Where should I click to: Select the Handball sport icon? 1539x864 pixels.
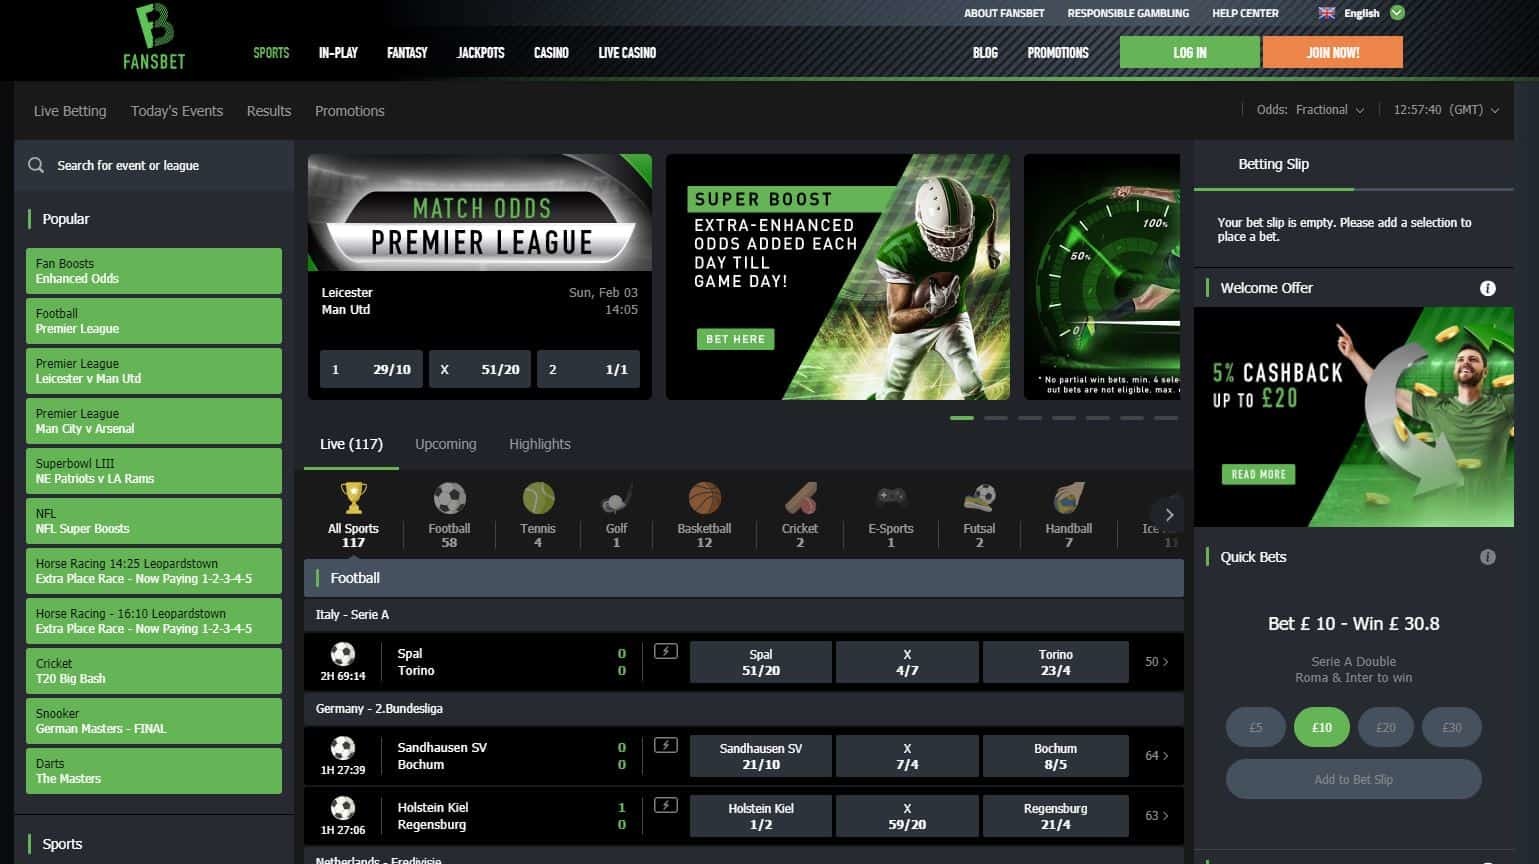(1069, 497)
